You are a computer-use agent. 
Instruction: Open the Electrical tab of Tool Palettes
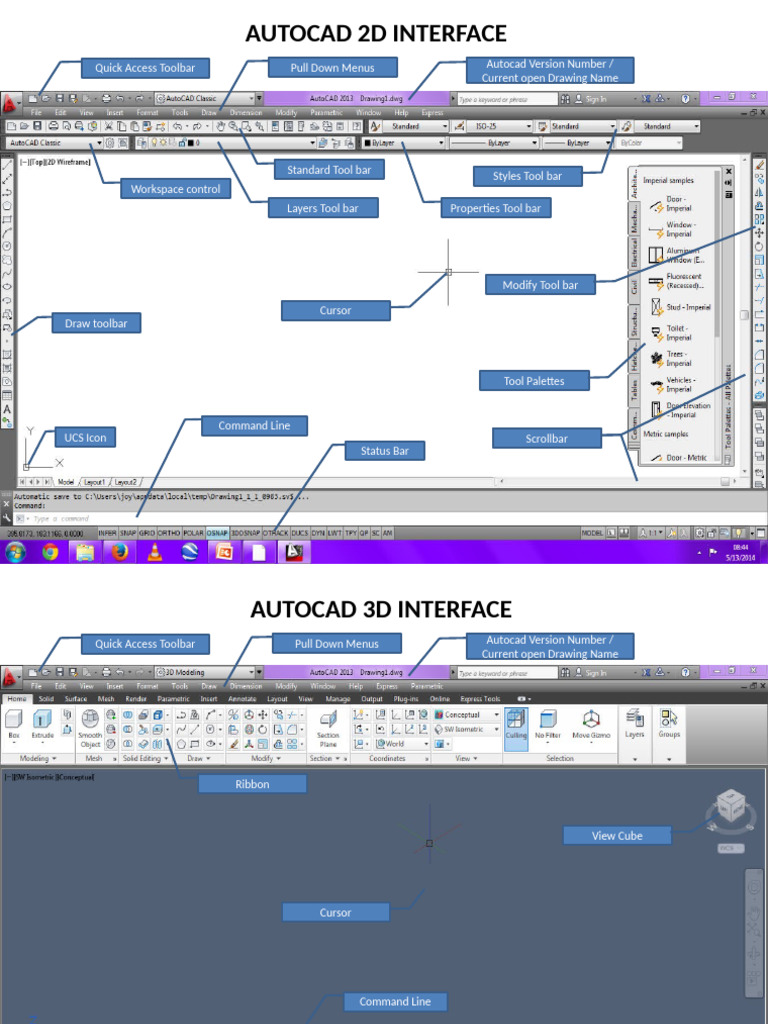tap(633, 252)
